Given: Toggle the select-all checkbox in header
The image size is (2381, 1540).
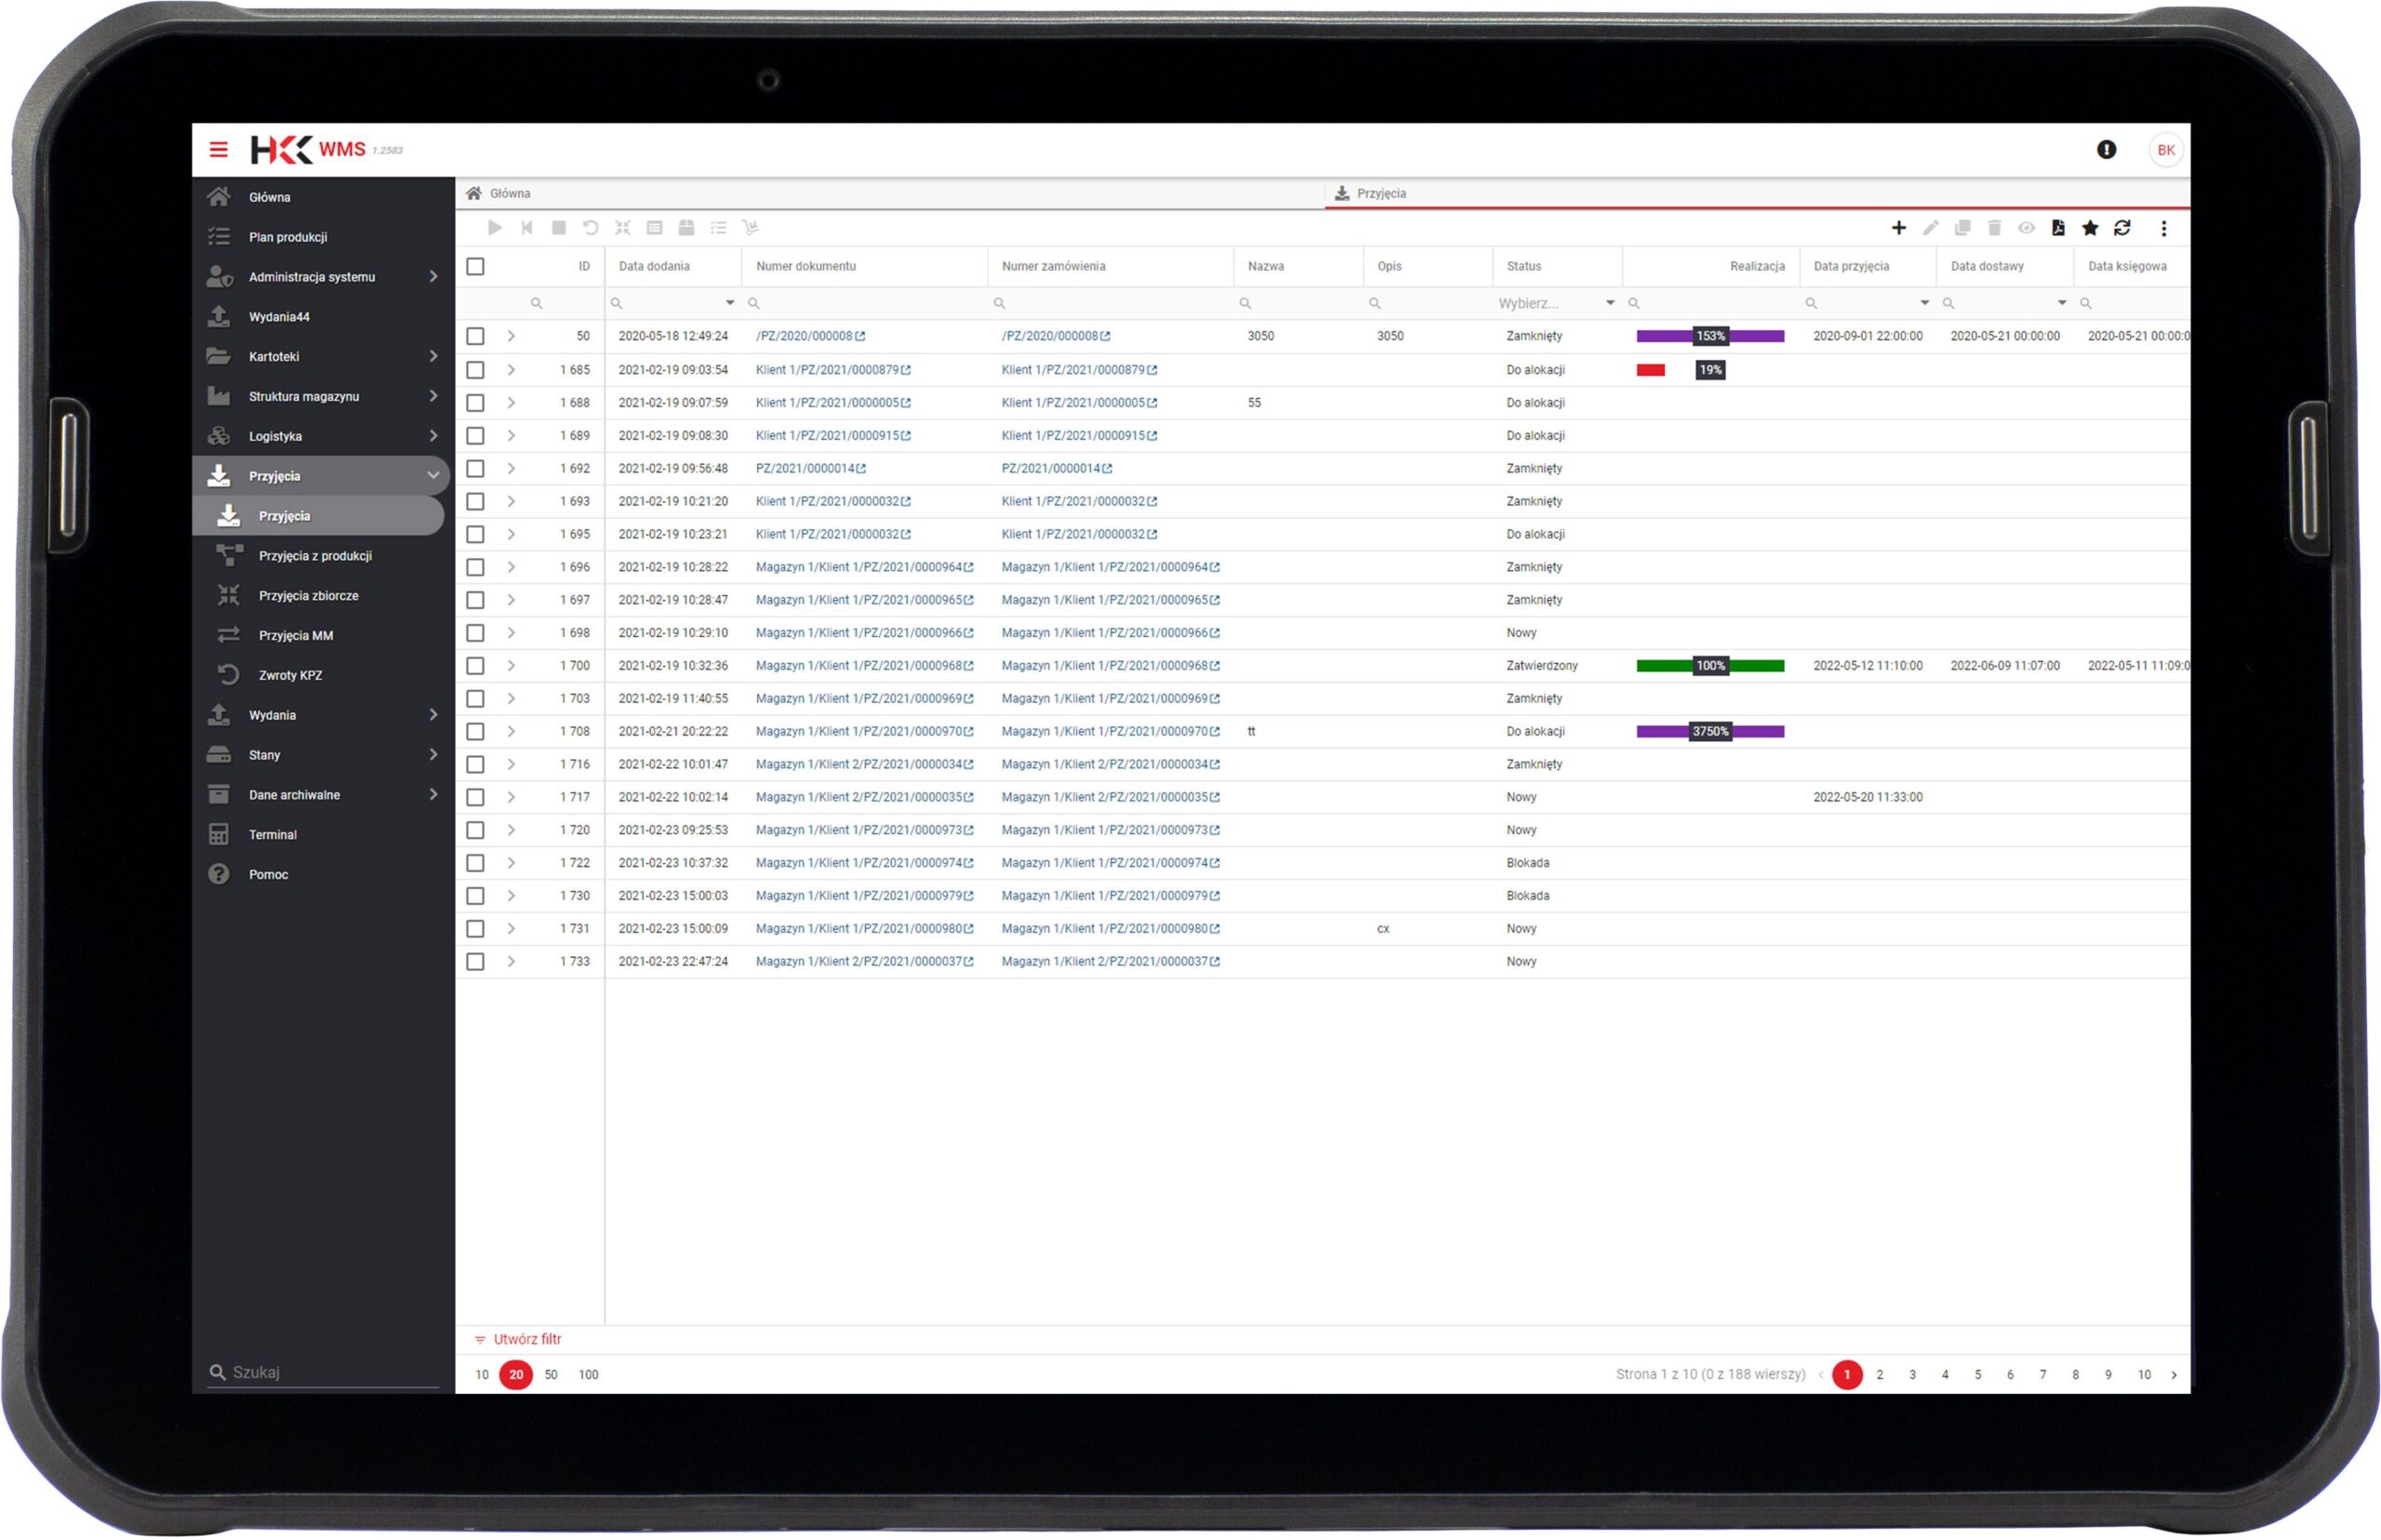Looking at the screenshot, I should click(475, 266).
